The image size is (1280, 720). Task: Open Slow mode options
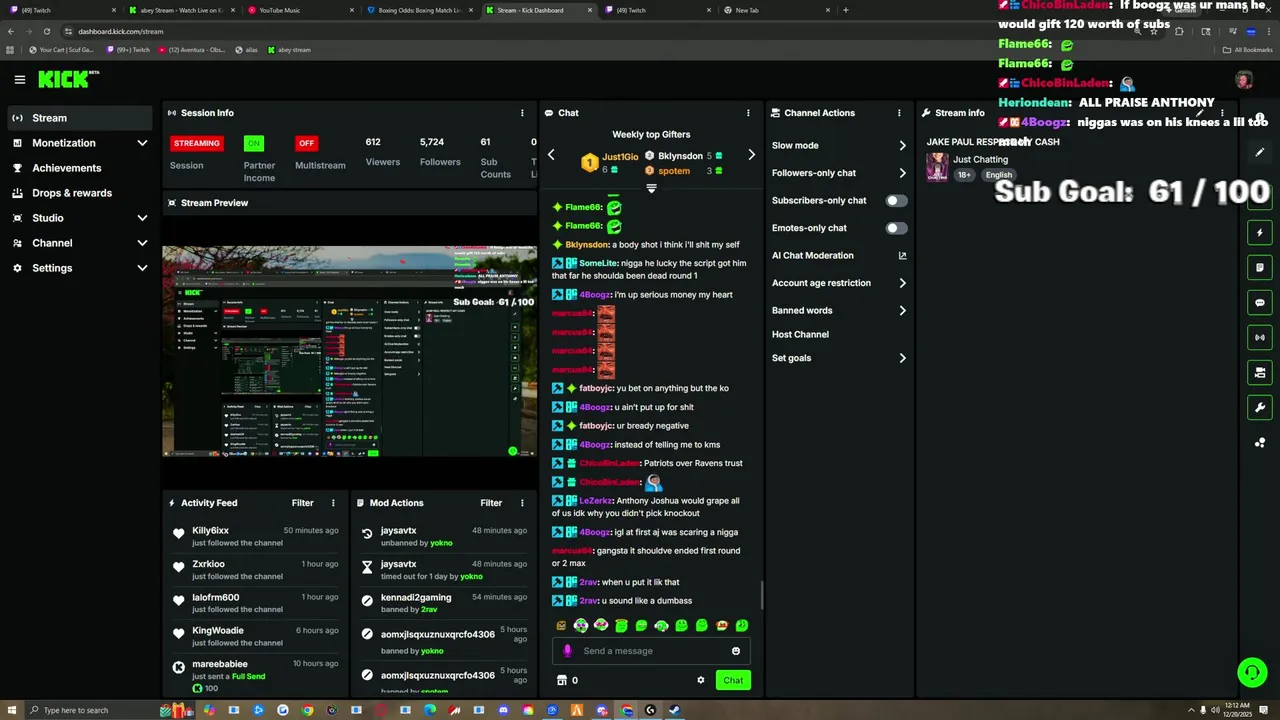[839, 146]
